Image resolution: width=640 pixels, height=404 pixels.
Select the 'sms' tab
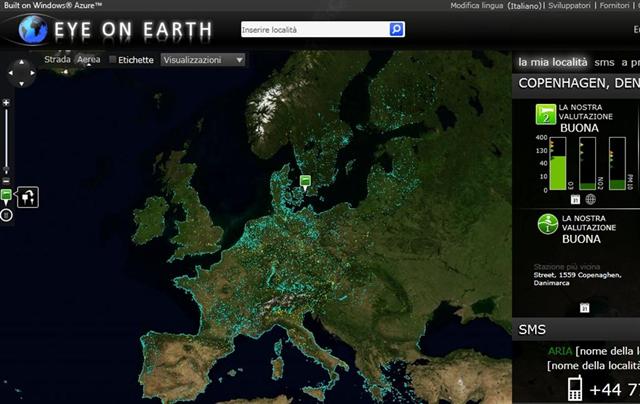604,62
